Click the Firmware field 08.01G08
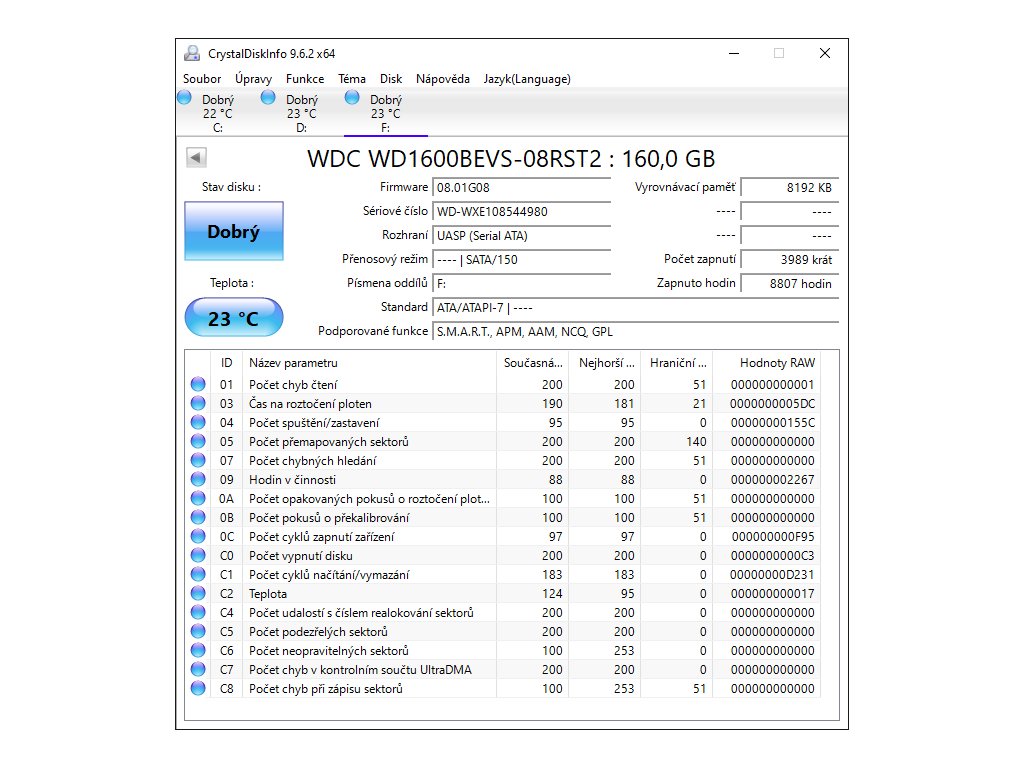The image size is (1024, 768). click(x=521, y=187)
